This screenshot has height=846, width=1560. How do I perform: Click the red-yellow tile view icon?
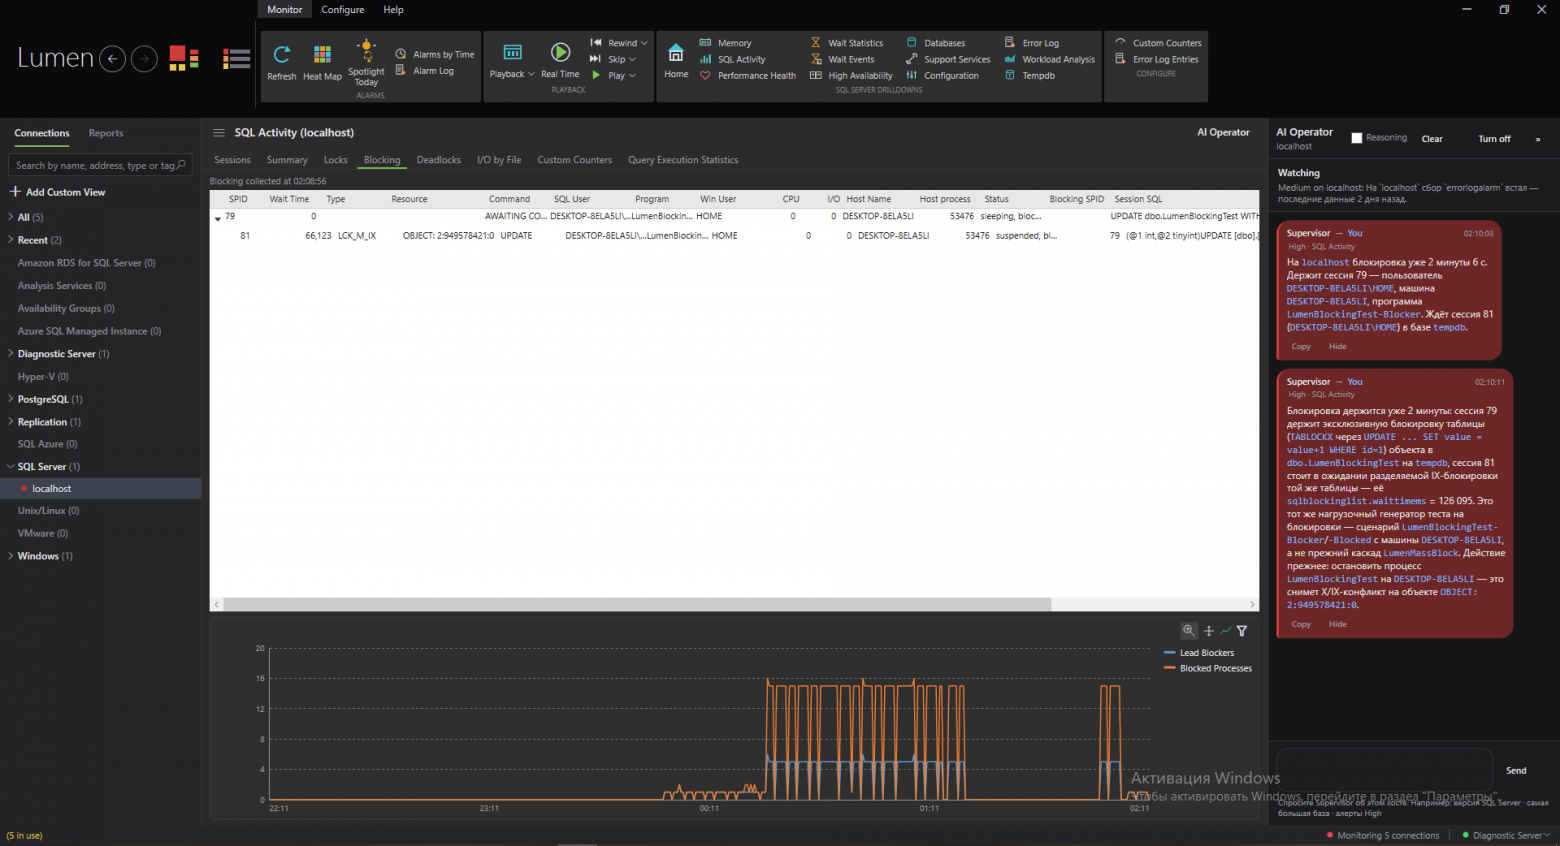(184, 58)
